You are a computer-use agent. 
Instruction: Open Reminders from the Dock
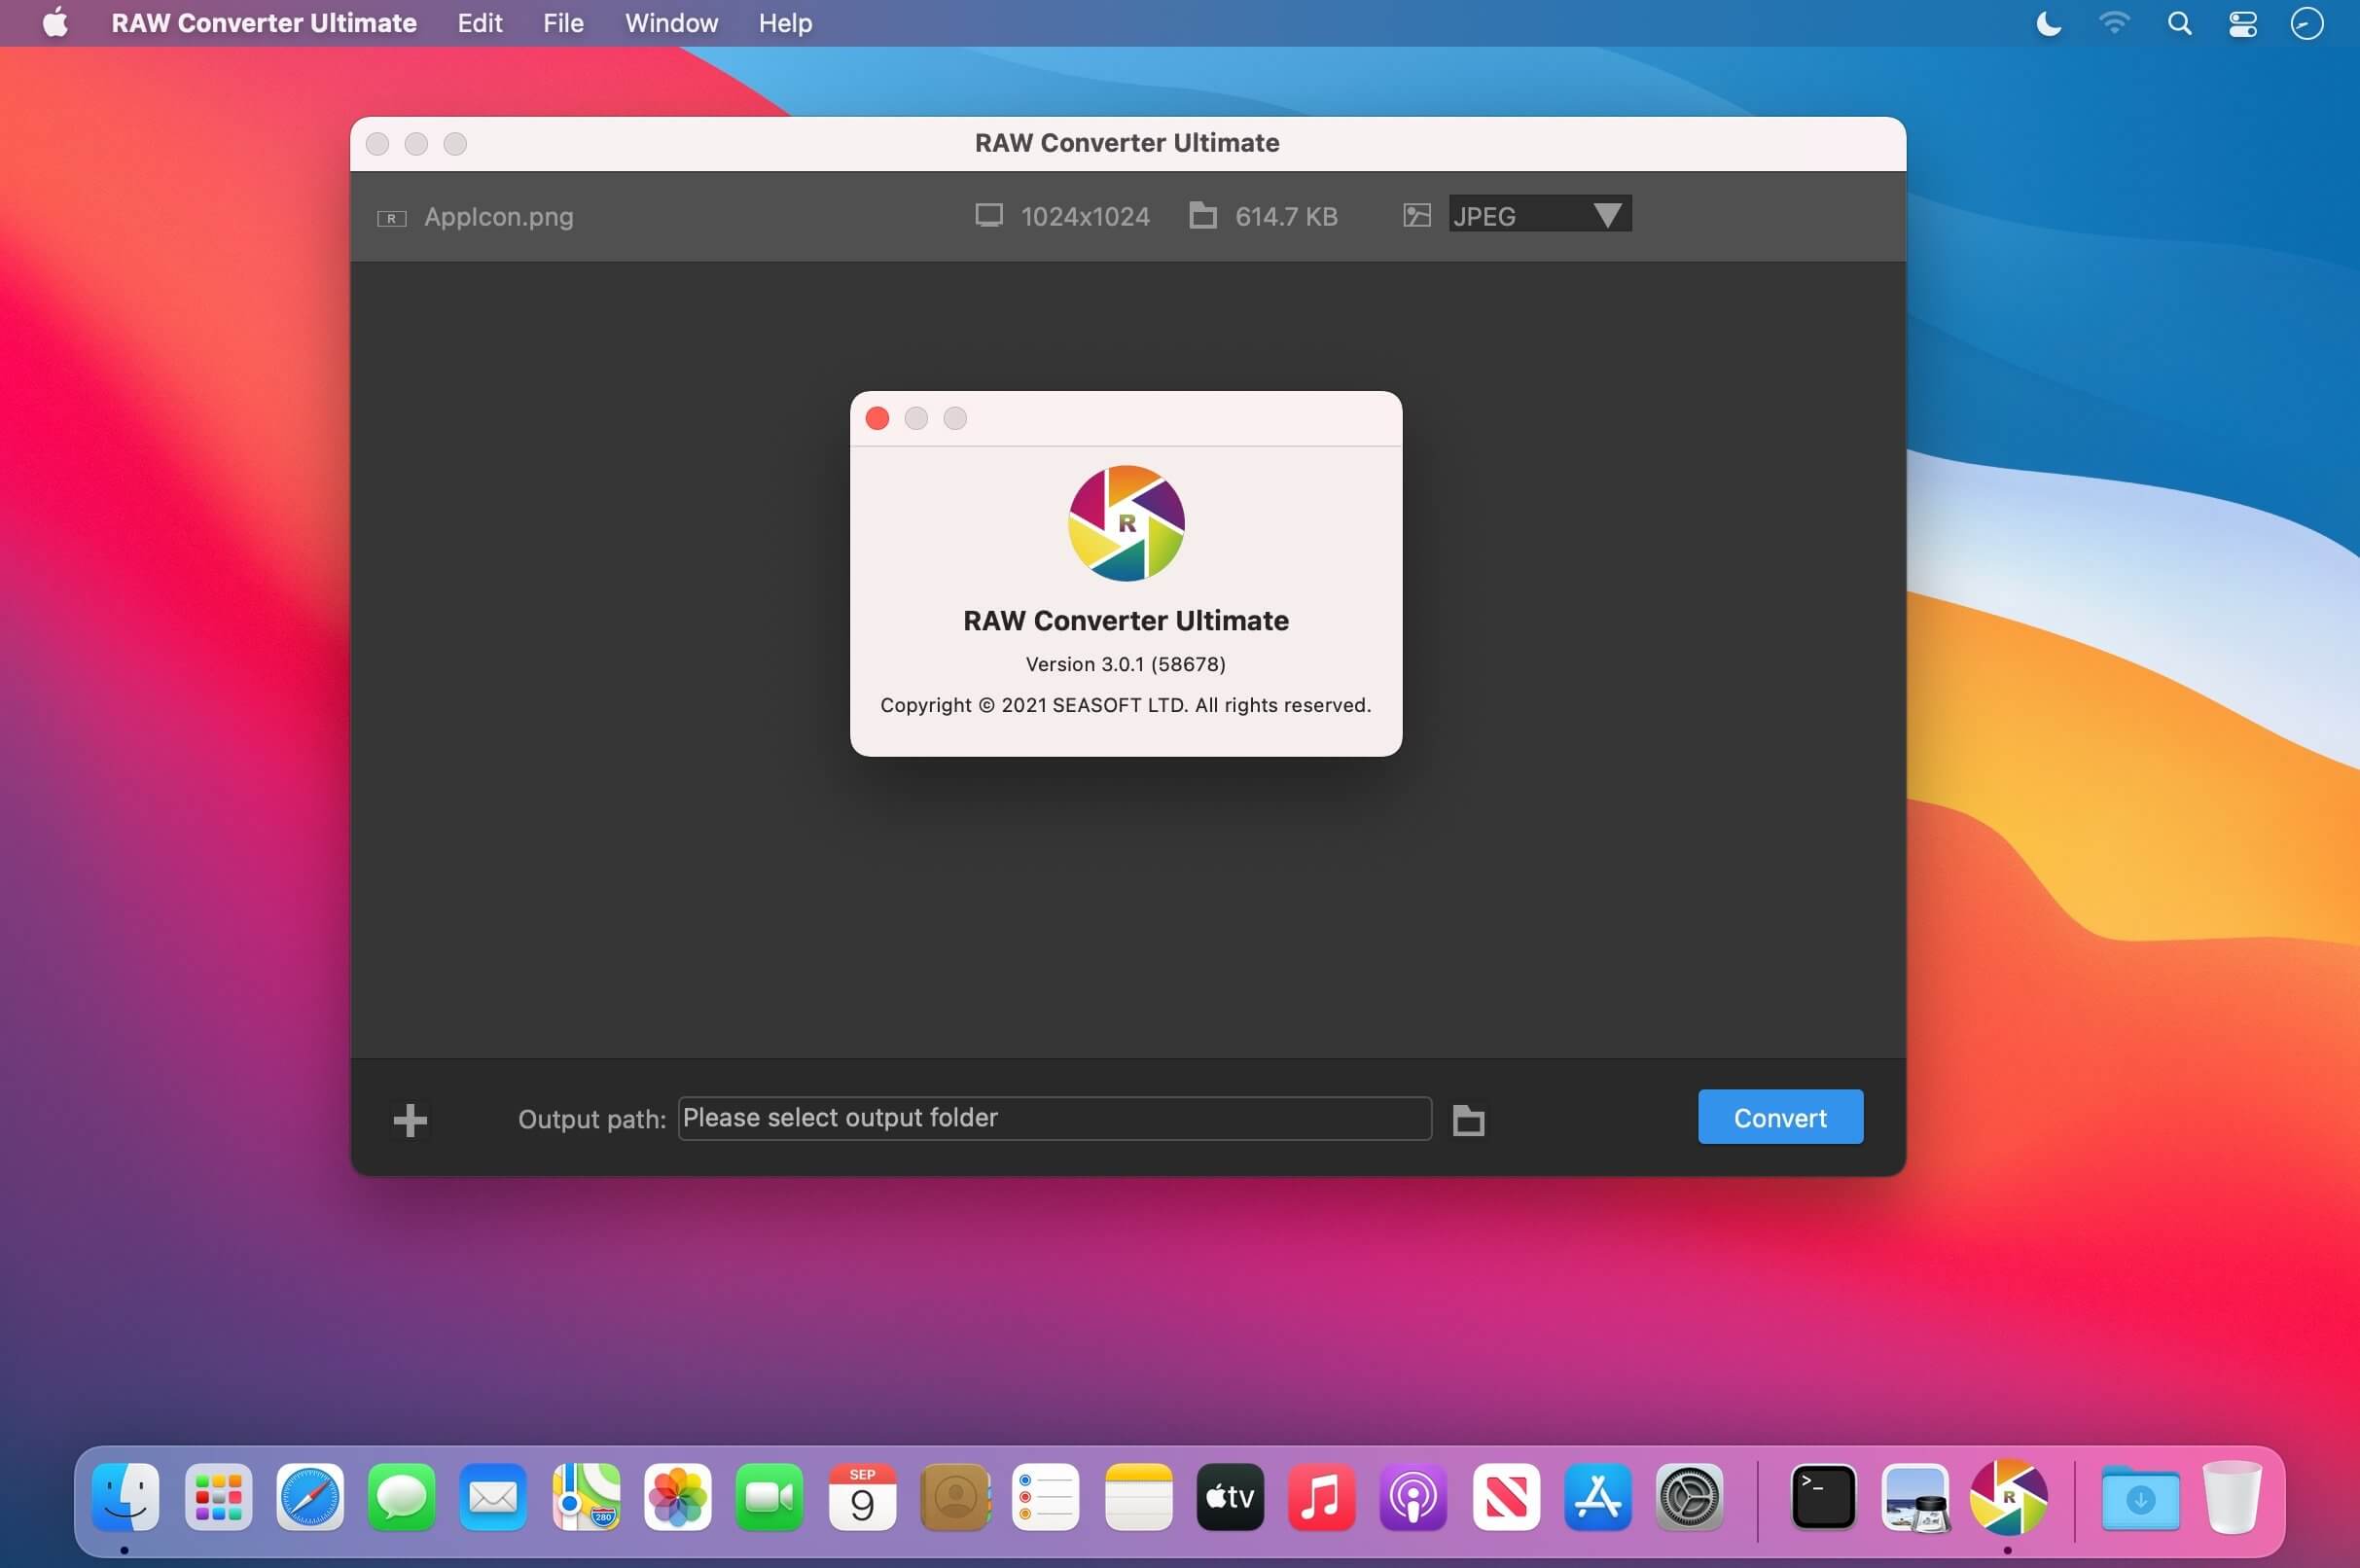(1046, 1497)
